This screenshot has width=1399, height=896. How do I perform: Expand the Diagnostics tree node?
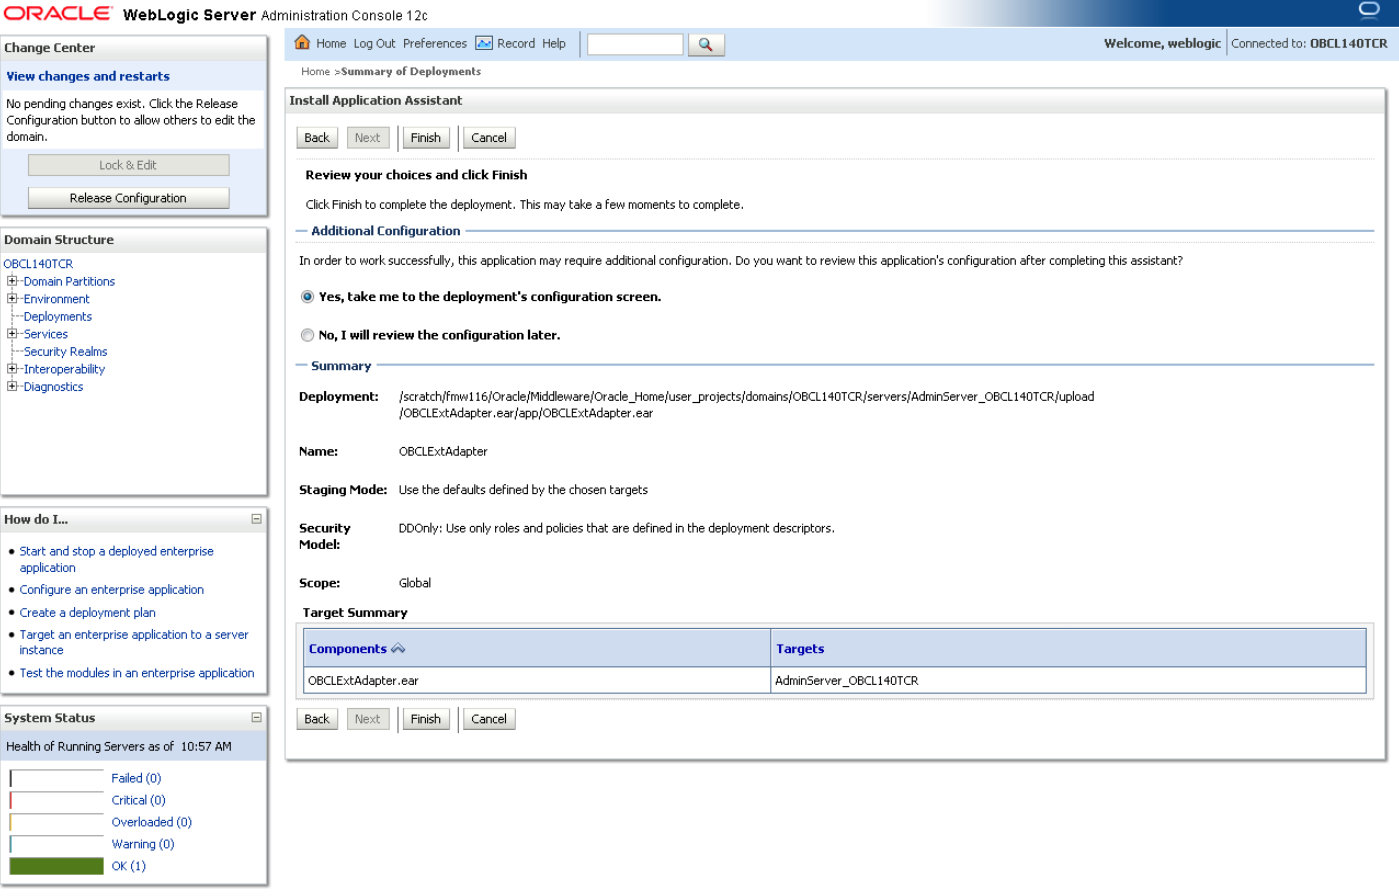[x=10, y=386]
